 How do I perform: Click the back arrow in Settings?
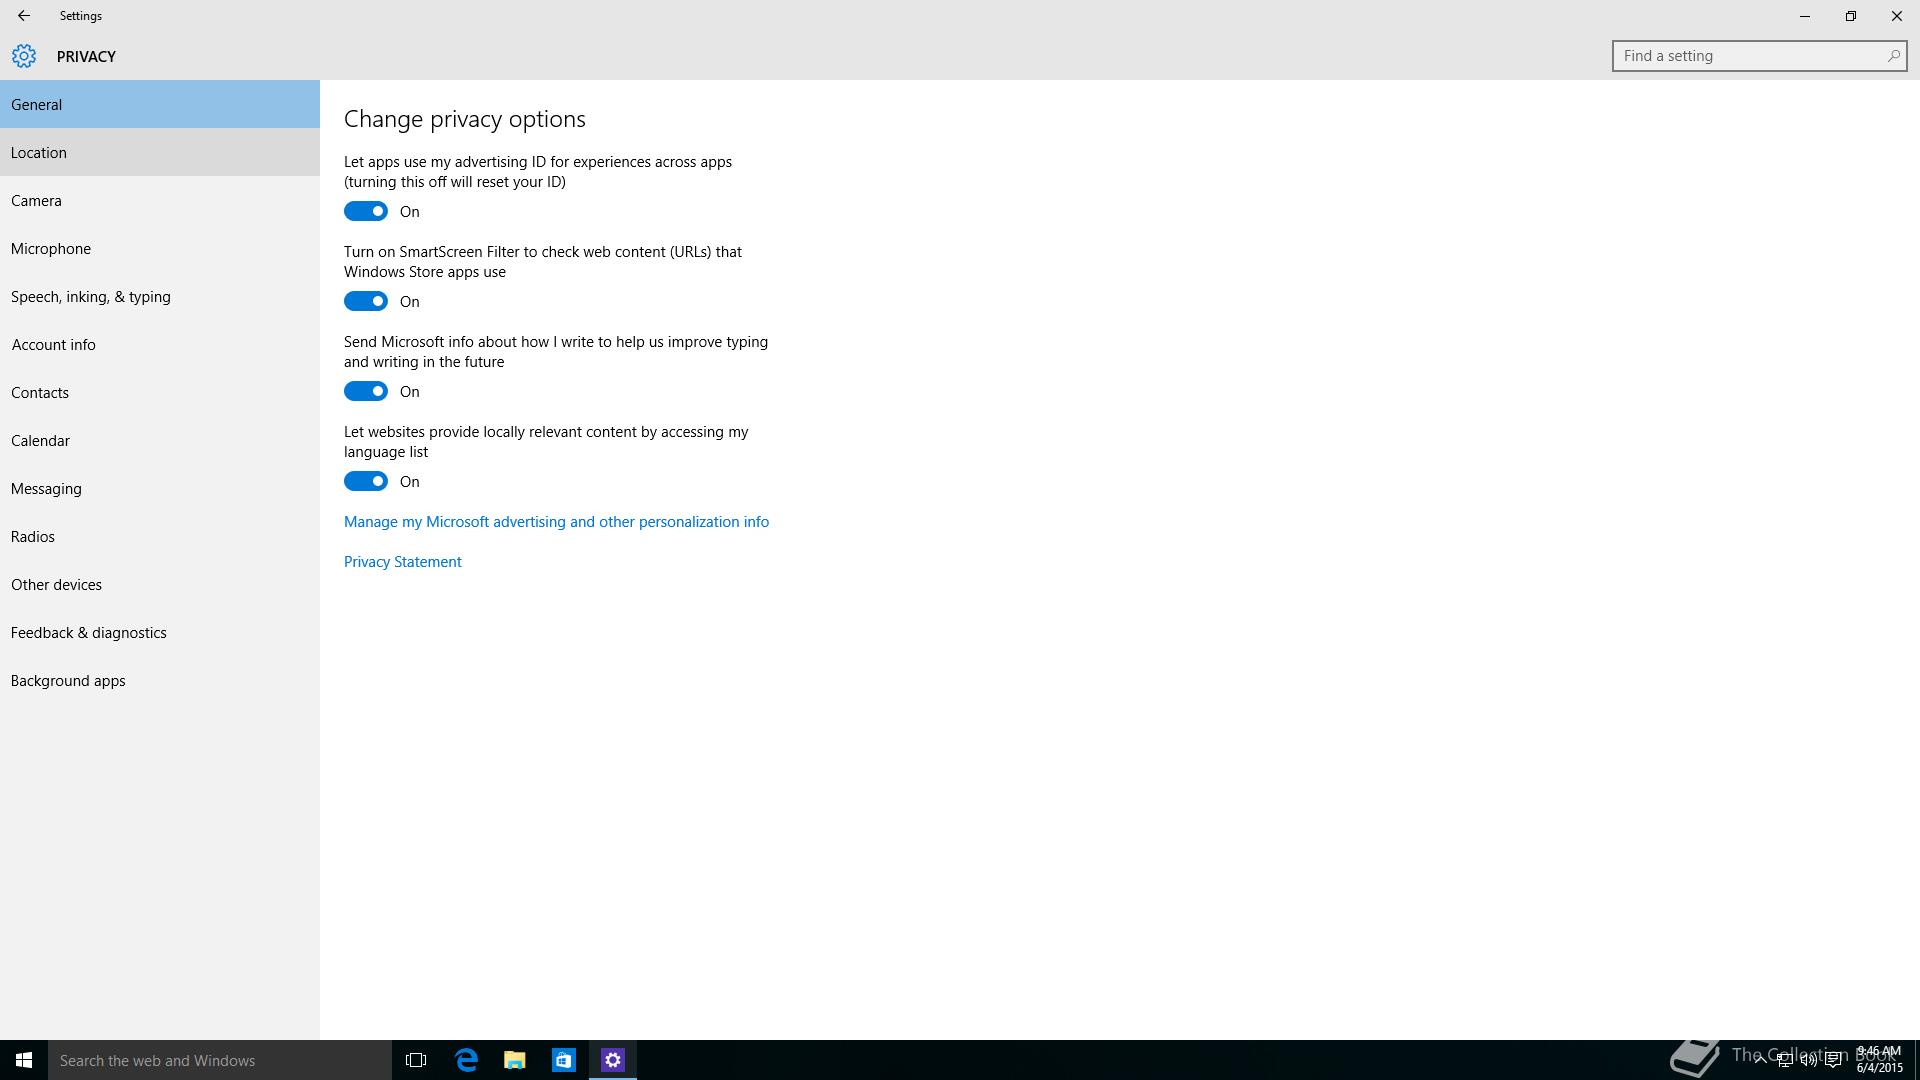(x=23, y=16)
